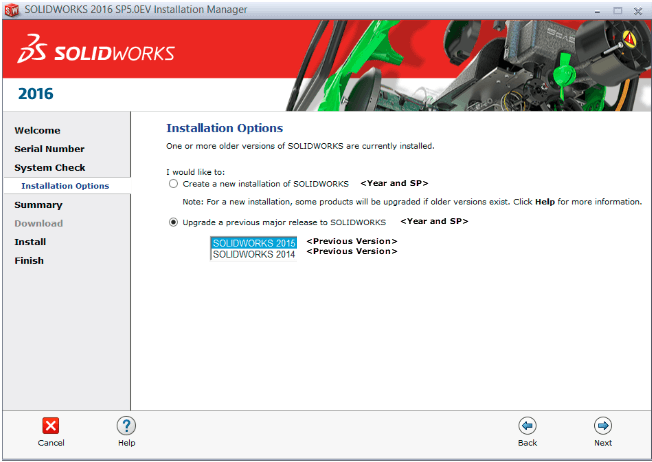Go to Welcome step in sidebar
This screenshot has height=462, width=652.
click(37, 131)
